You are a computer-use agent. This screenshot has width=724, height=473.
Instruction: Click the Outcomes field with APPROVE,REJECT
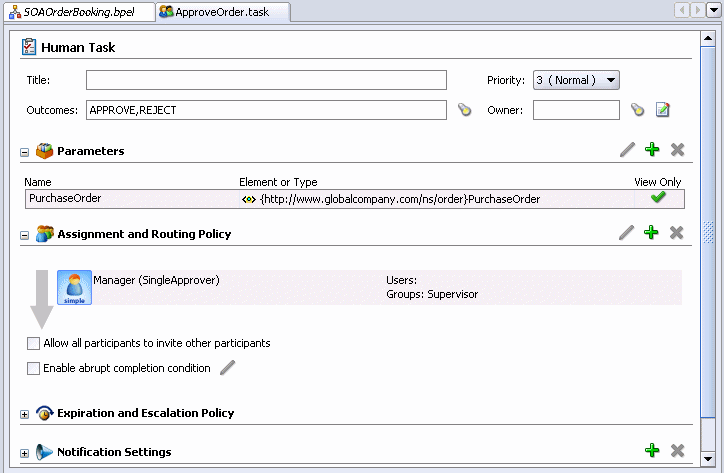(x=266, y=110)
